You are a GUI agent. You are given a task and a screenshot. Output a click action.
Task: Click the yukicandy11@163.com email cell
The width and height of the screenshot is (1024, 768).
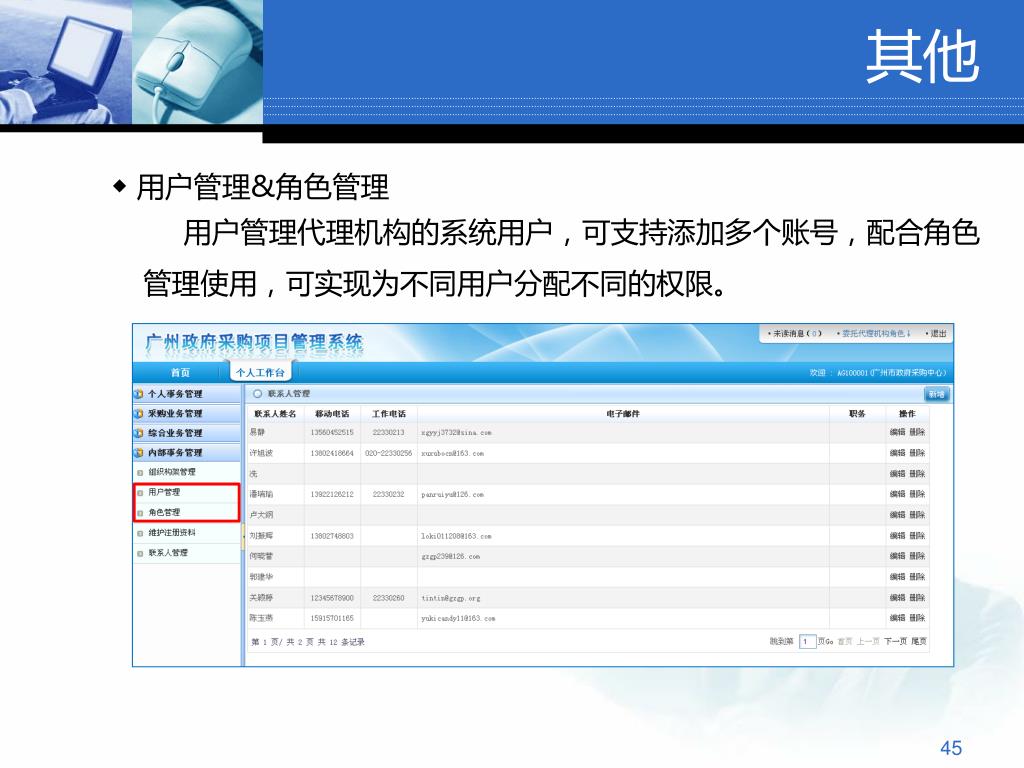[x=458, y=618]
